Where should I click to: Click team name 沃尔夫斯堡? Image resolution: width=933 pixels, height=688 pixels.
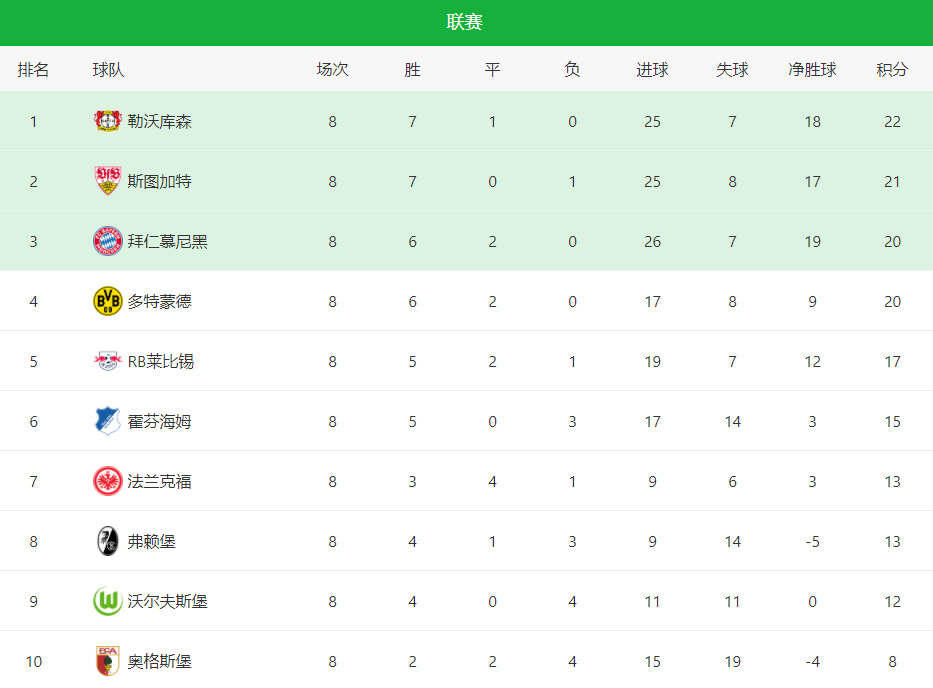(167, 602)
